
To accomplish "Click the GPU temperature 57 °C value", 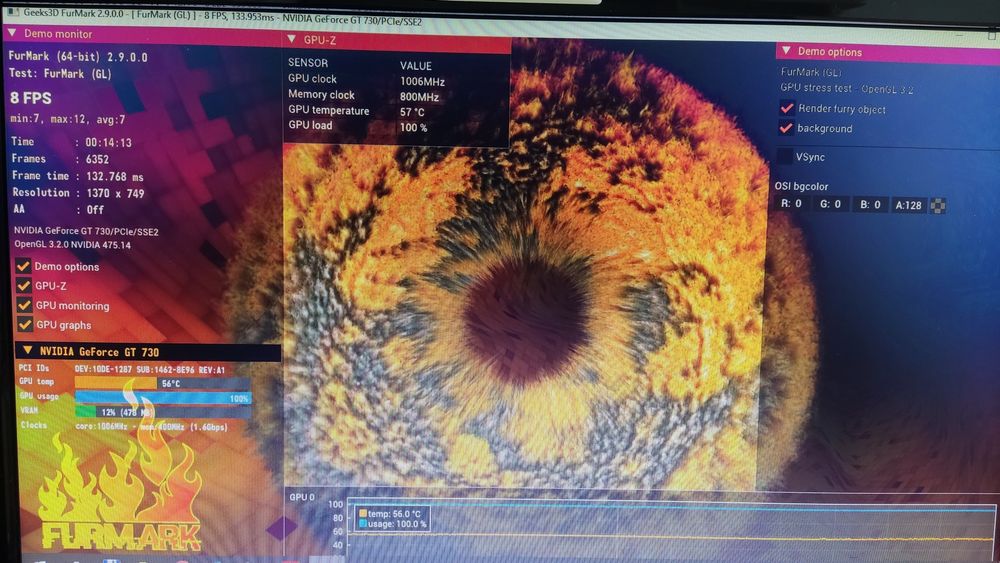I will 412,112.
